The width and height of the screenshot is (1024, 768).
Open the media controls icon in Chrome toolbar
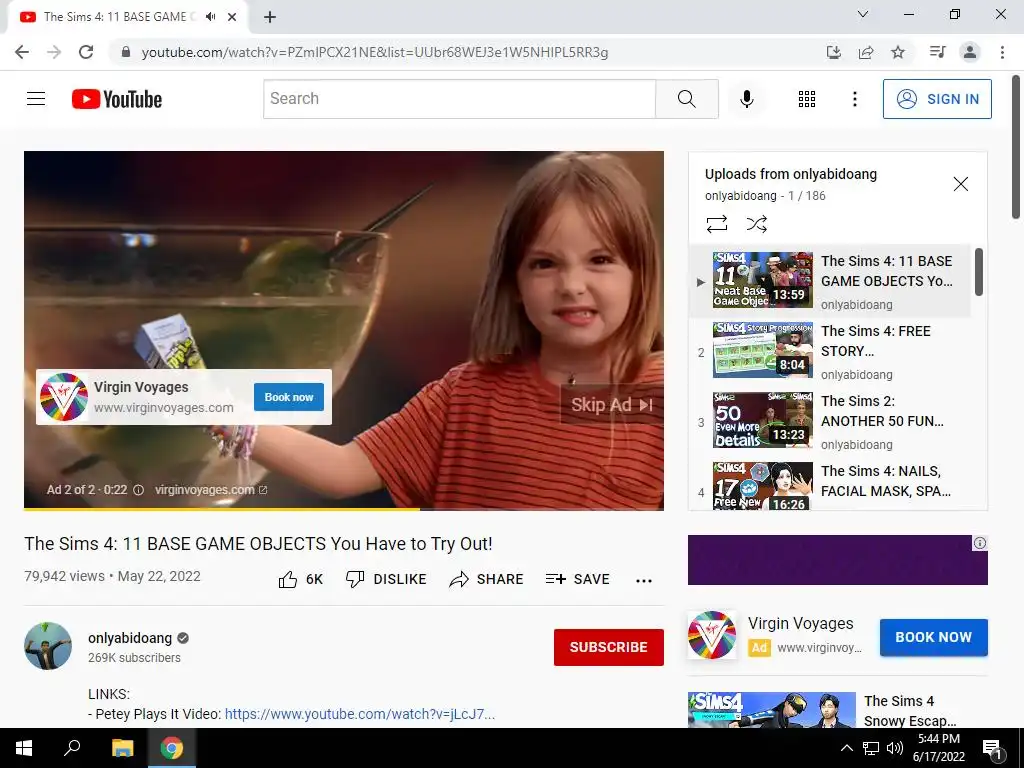click(x=937, y=52)
